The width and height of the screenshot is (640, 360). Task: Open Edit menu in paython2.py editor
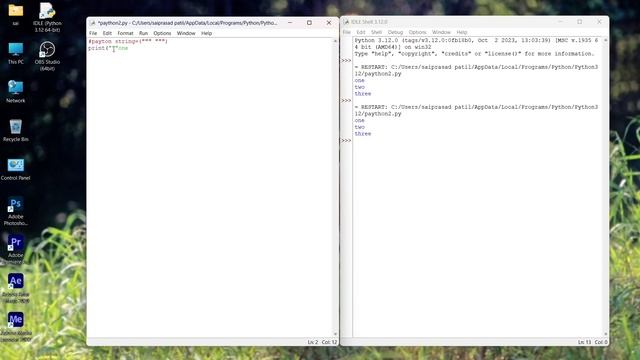click(107, 33)
